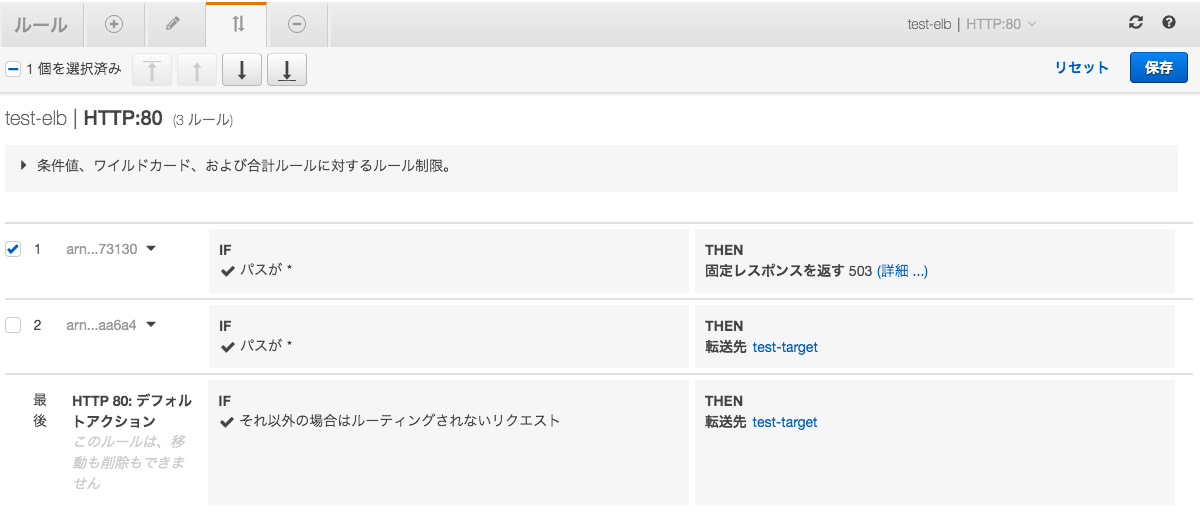Screen dimensions: 1200x530
Task: Move selected rule down one position
Action: (x=242, y=69)
